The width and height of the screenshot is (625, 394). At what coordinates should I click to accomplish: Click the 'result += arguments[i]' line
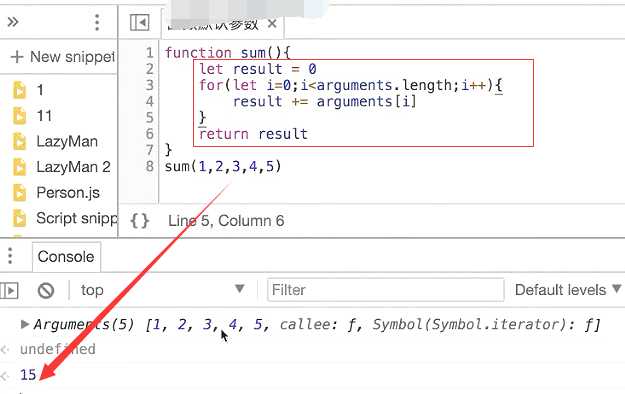[x=324, y=101]
